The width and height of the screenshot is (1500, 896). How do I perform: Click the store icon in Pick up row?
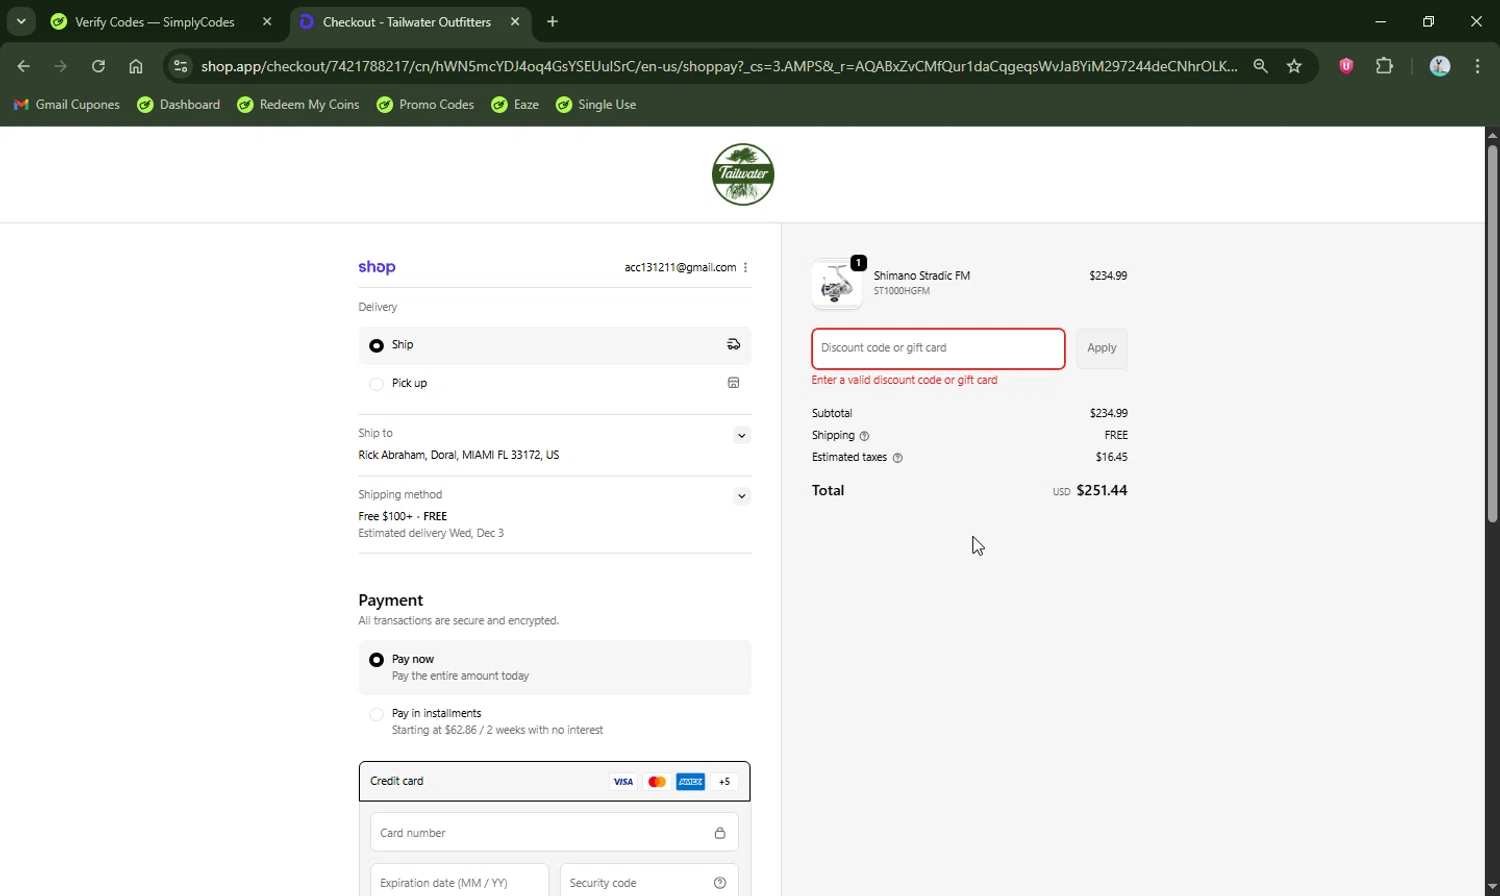[733, 383]
